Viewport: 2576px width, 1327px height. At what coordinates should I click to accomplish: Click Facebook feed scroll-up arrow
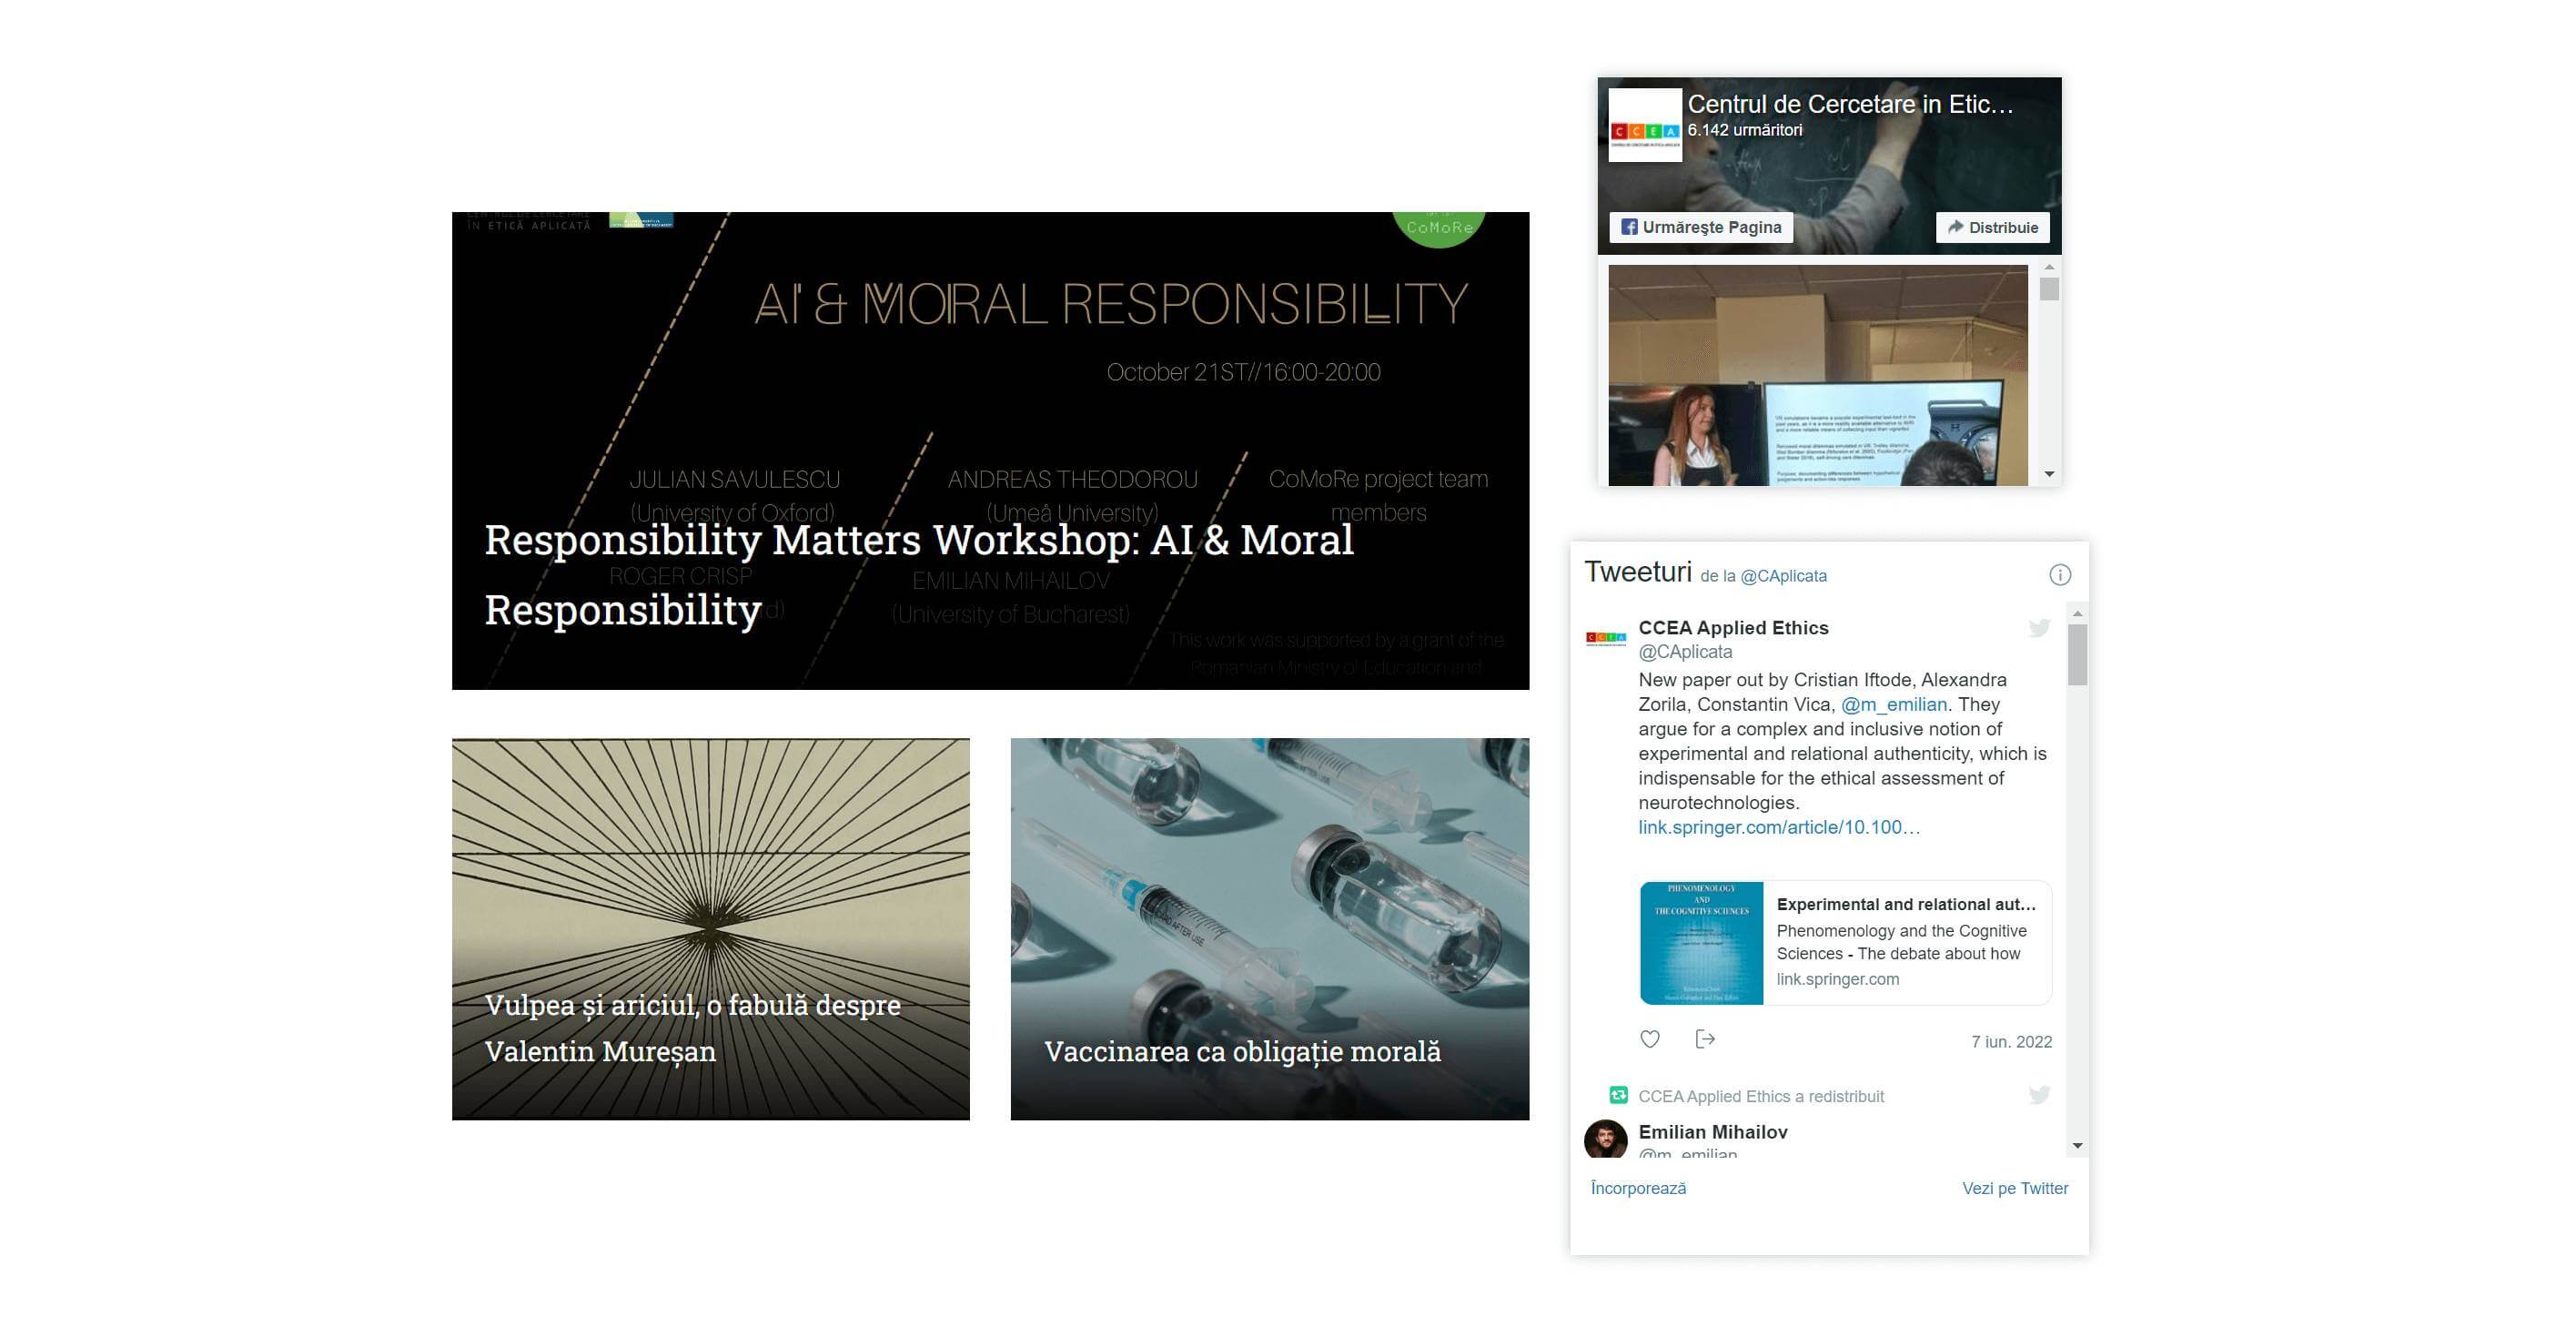pyautogui.click(x=2049, y=268)
